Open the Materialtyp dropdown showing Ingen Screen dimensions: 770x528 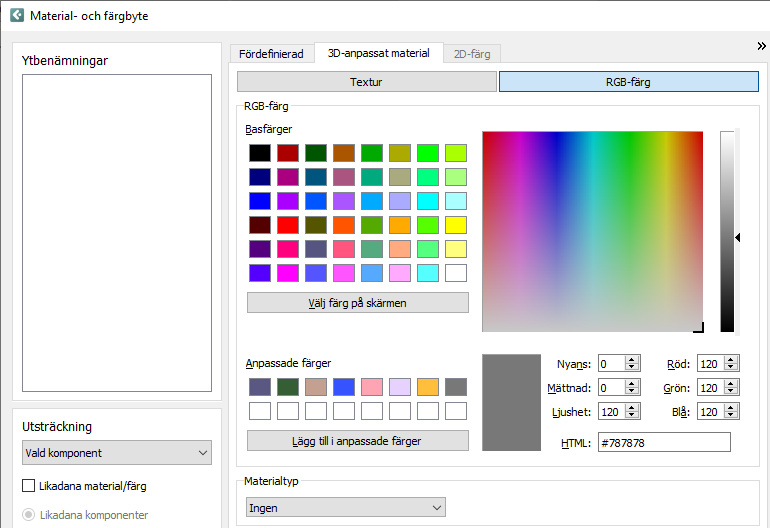[x=345, y=508]
